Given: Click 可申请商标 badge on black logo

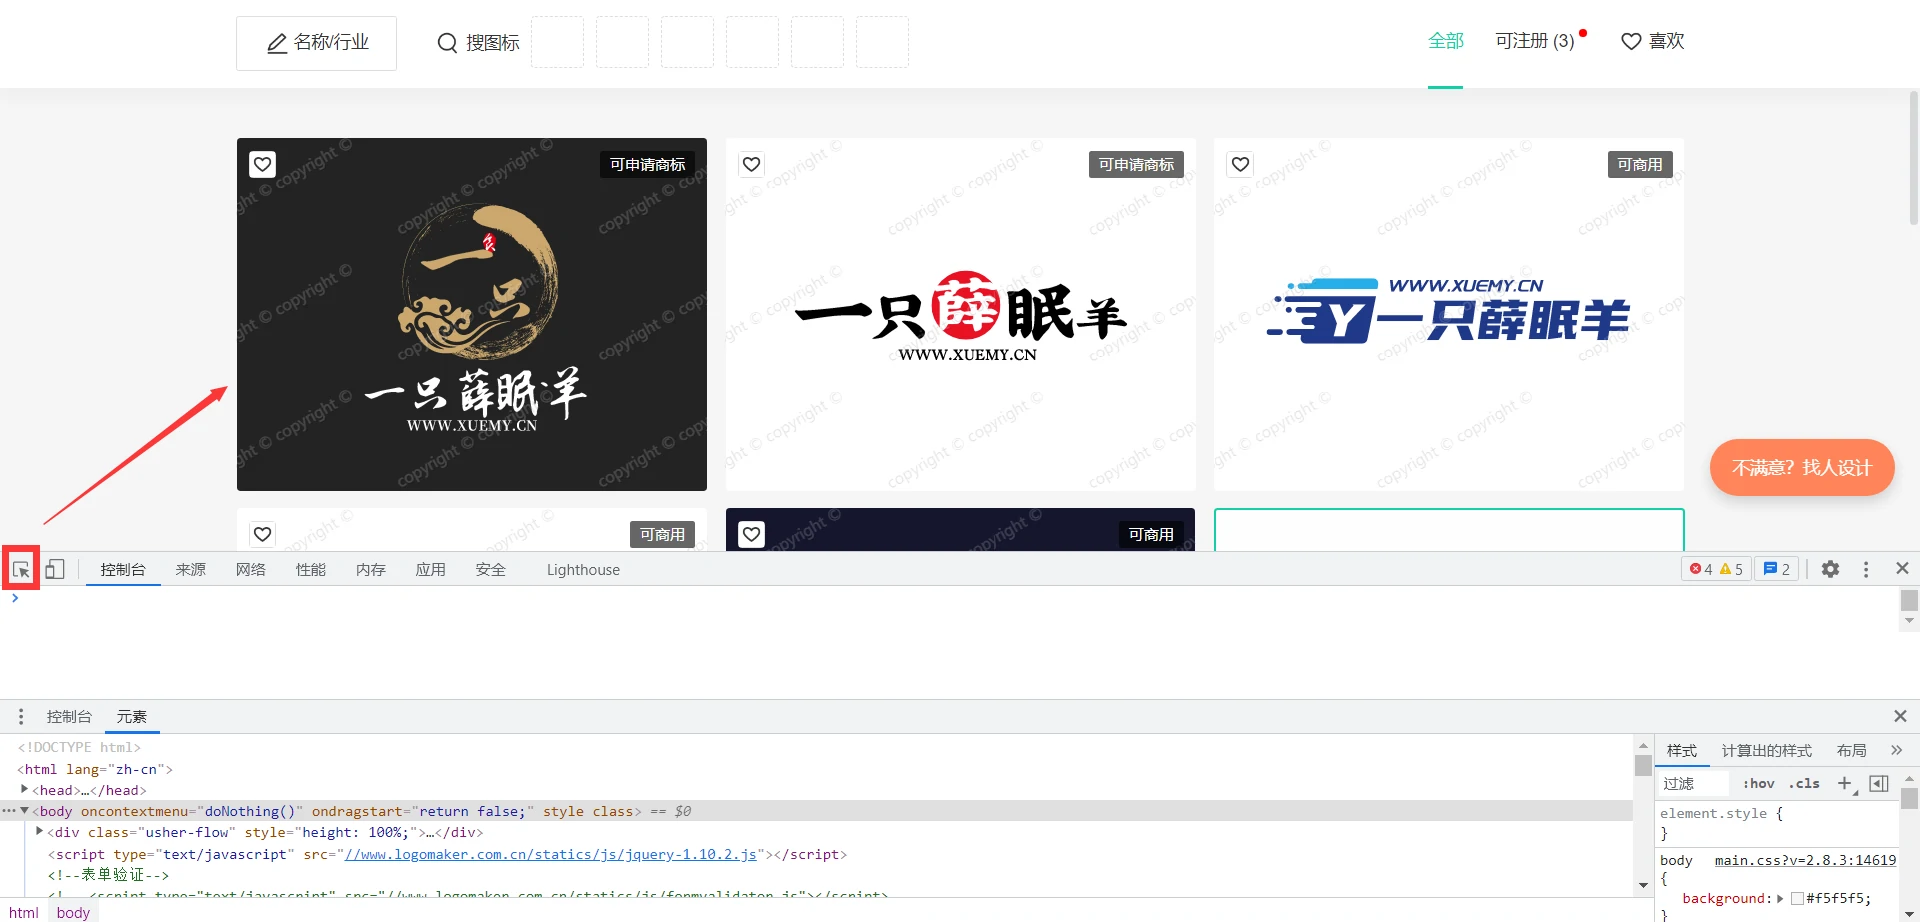Looking at the screenshot, I should click(647, 164).
